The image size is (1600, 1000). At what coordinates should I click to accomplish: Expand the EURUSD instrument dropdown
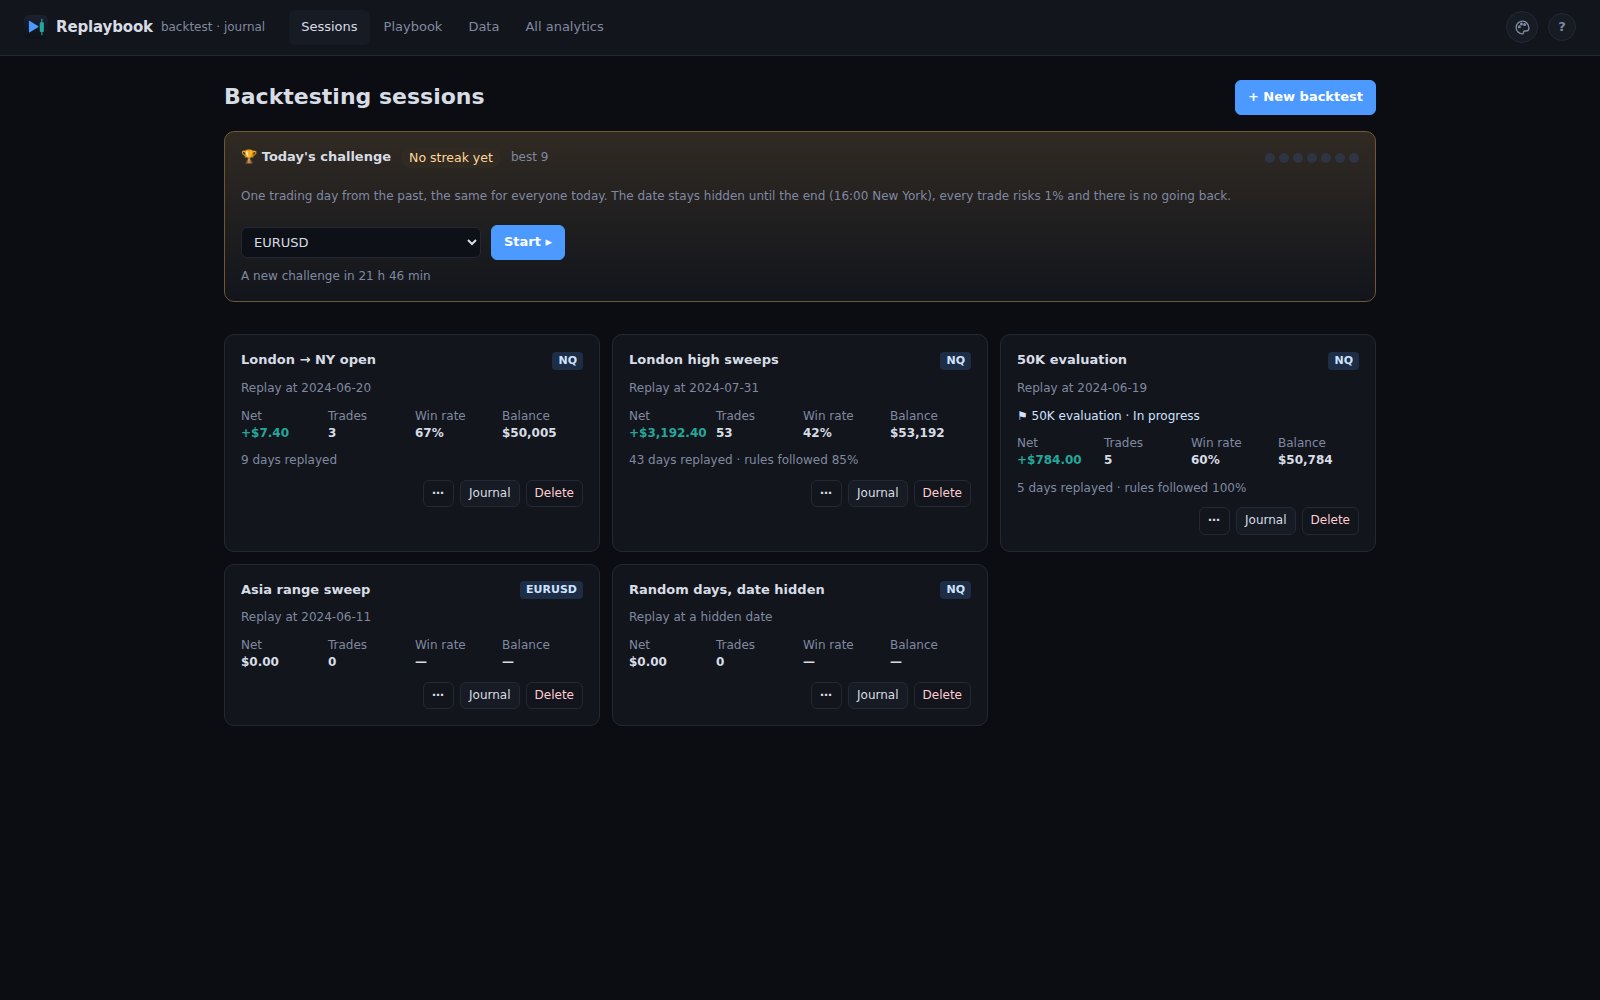(361, 243)
